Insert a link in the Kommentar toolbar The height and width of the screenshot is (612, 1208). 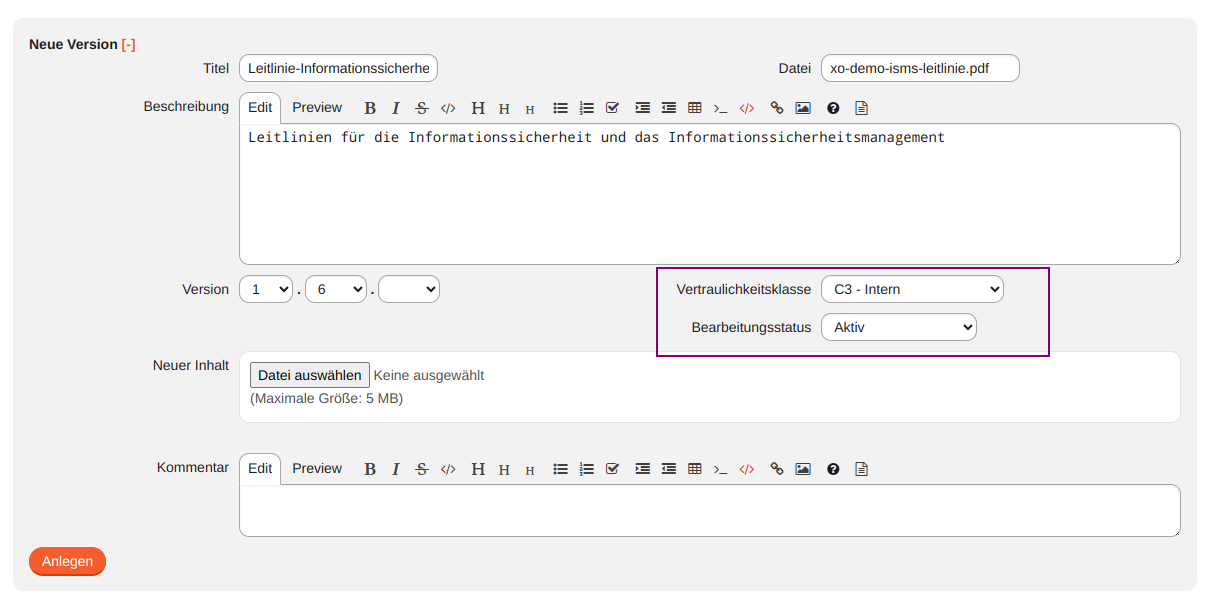coord(777,468)
